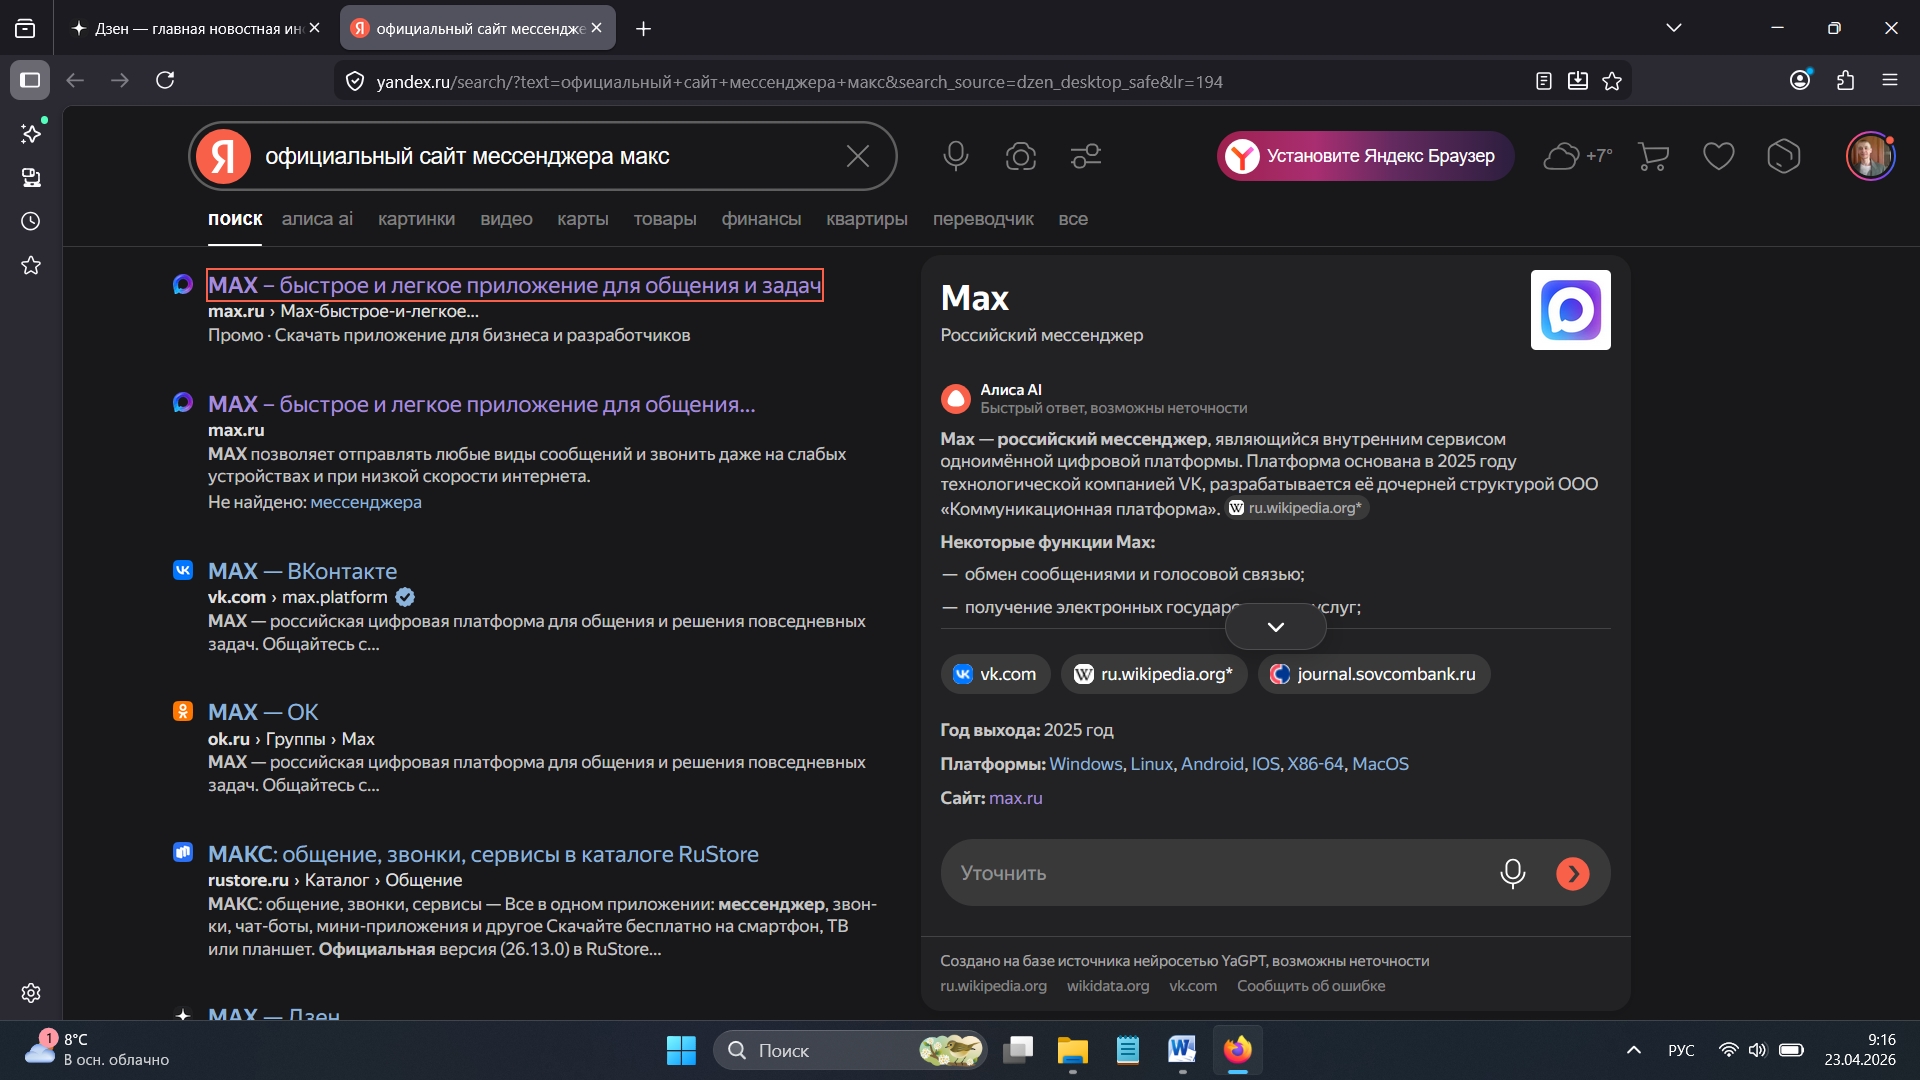
Task: Open the promo MAX result ending 'и задач'
Action: click(515, 285)
